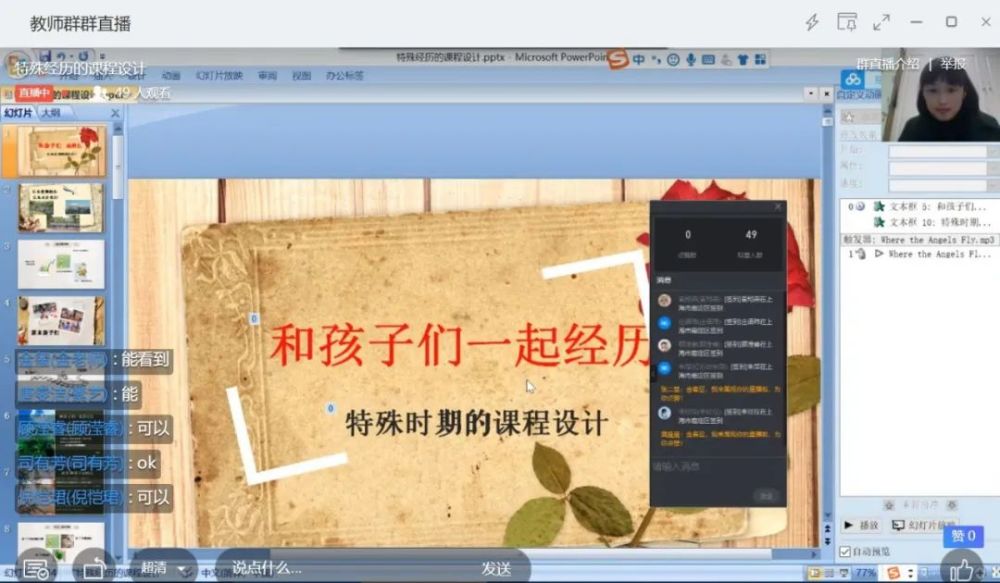Click the message input field in the dark chat panel
Image resolution: width=1000 pixels, height=583 pixels.
coord(717,473)
